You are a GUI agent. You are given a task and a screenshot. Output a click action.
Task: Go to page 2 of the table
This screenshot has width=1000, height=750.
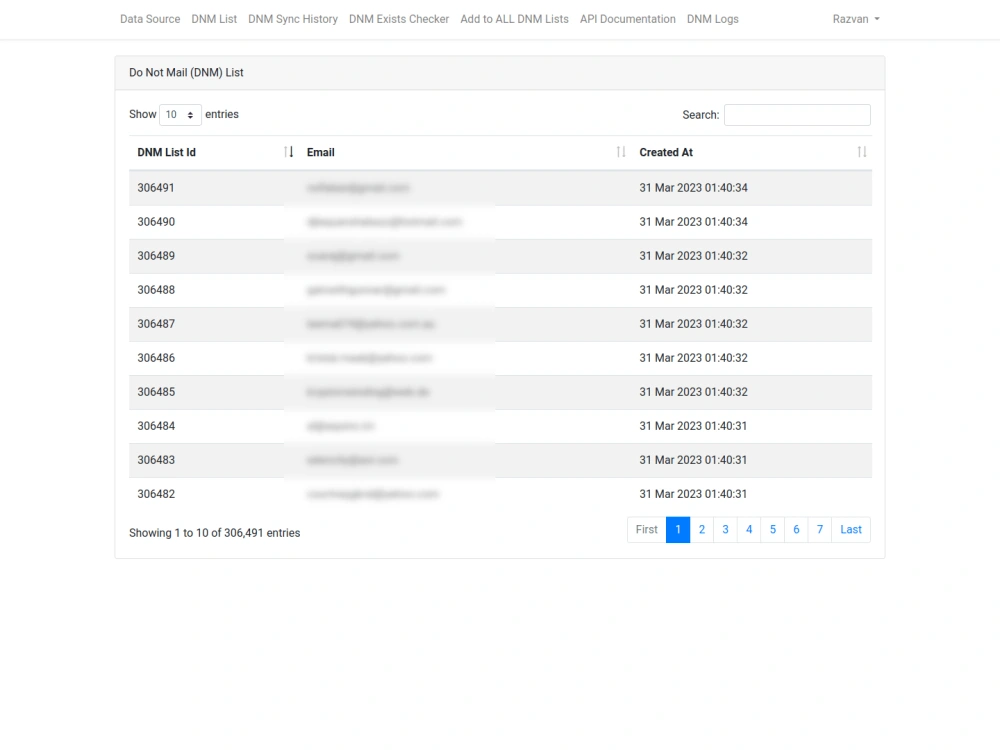[701, 529]
